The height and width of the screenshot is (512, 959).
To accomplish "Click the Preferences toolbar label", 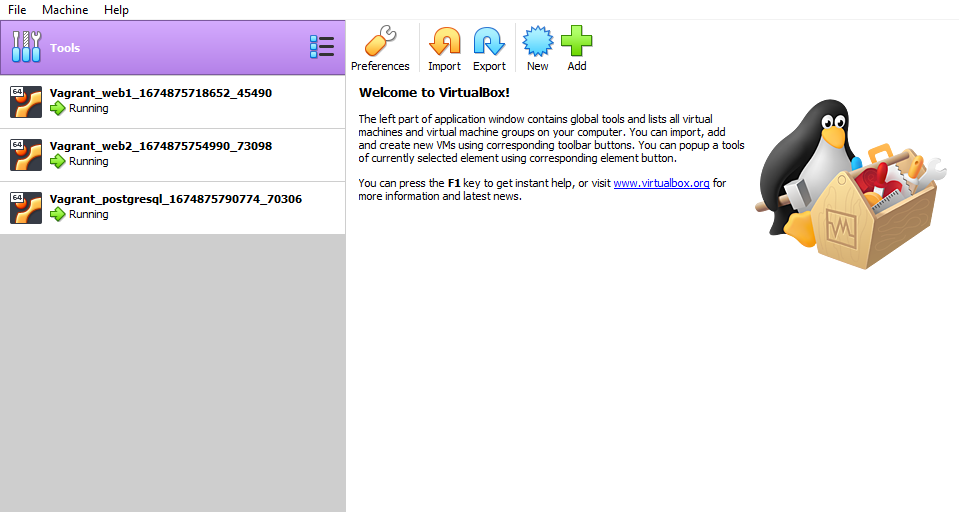I will (380, 66).
